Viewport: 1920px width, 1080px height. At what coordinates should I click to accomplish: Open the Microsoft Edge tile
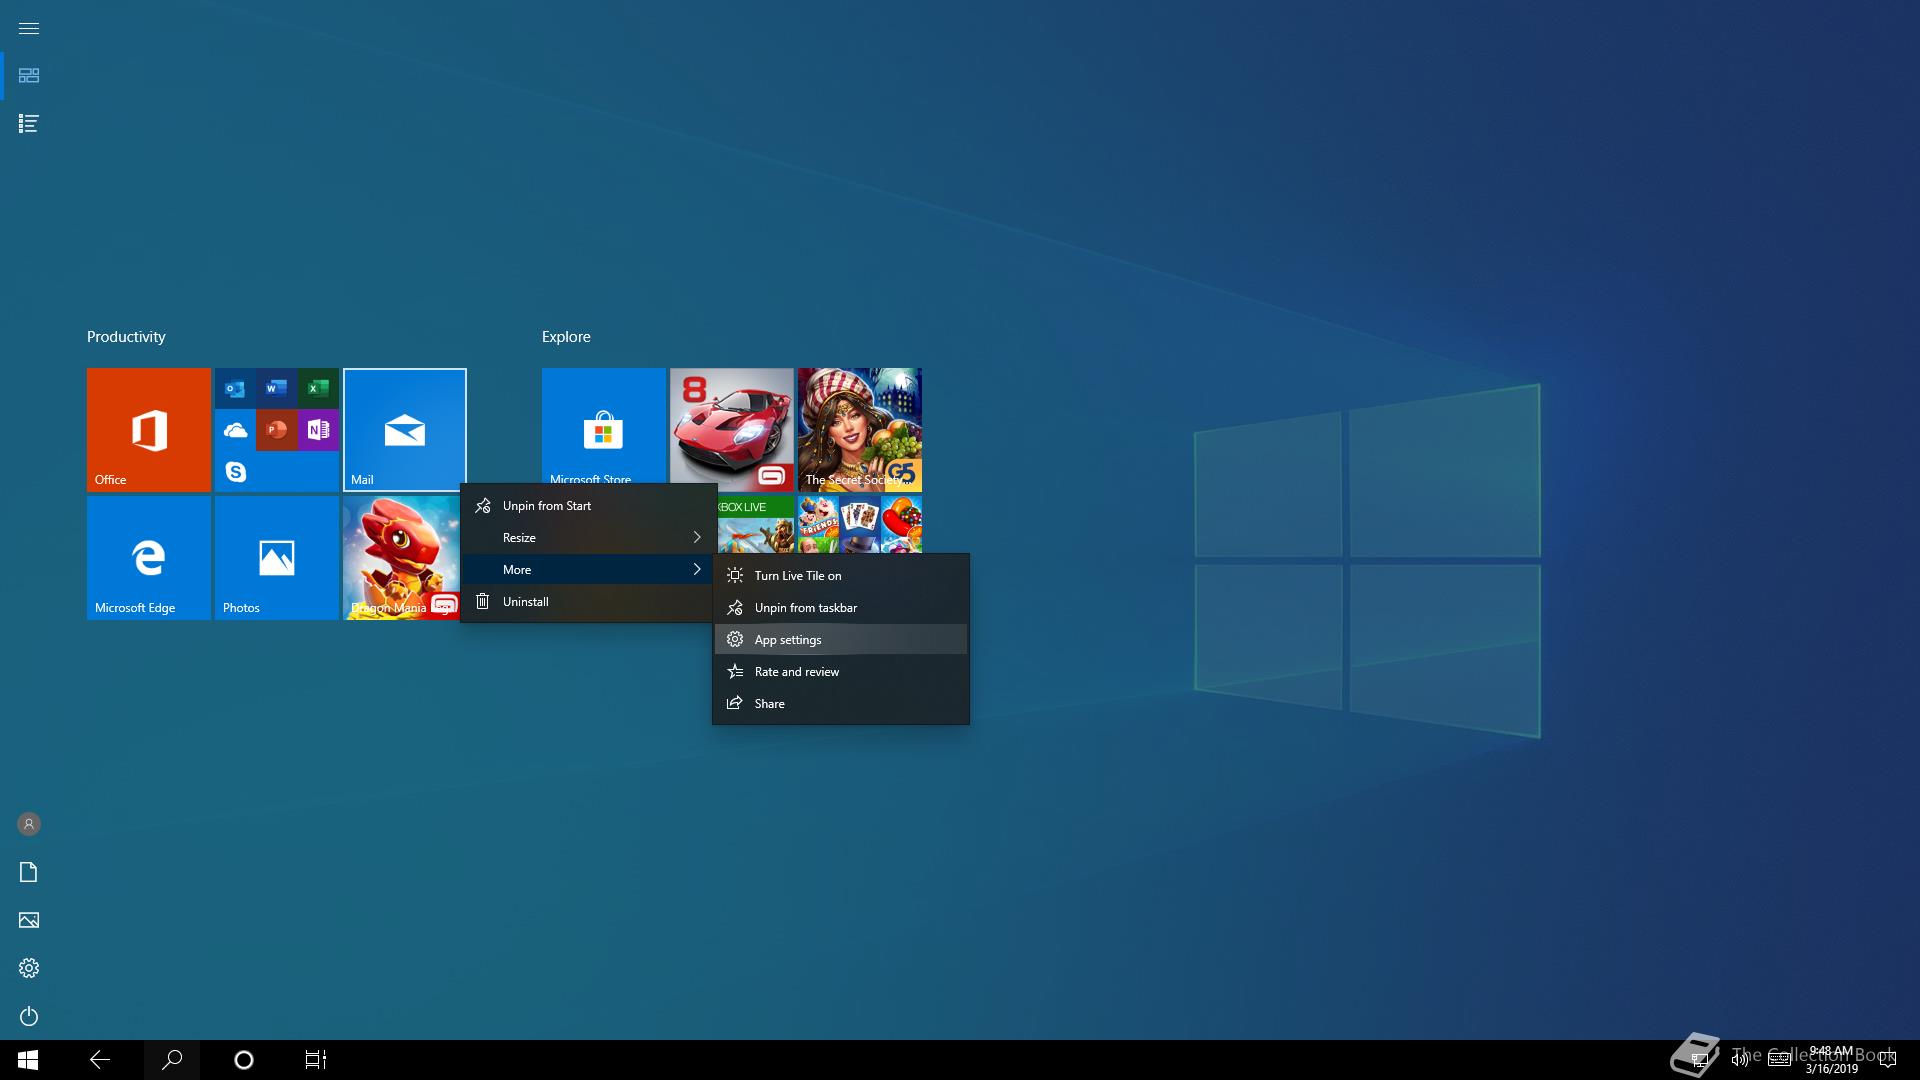point(148,557)
